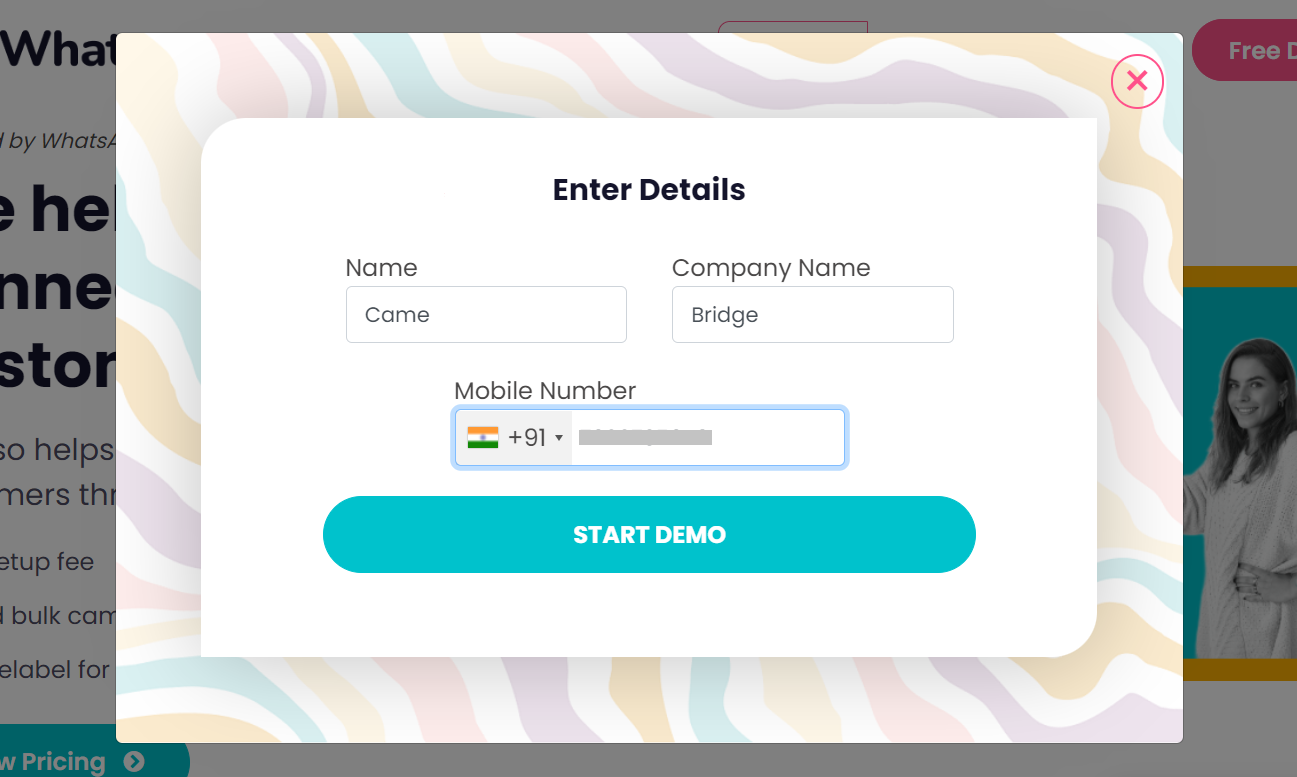The height and width of the screenshot is (777, 1297).
Task: Click the Company Name field with Bridge
Action: pyautogui.click(x=812, y=315)
